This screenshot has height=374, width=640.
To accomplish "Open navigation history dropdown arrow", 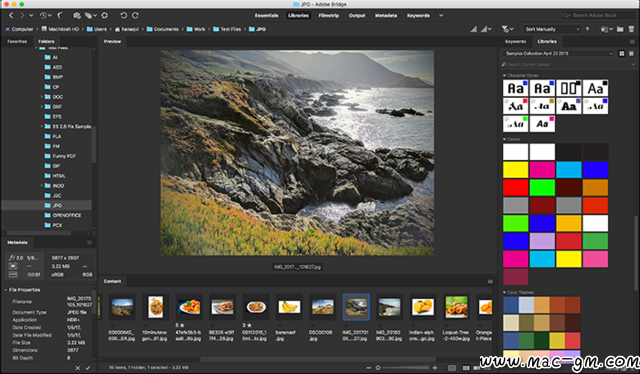I will point(31,16).
